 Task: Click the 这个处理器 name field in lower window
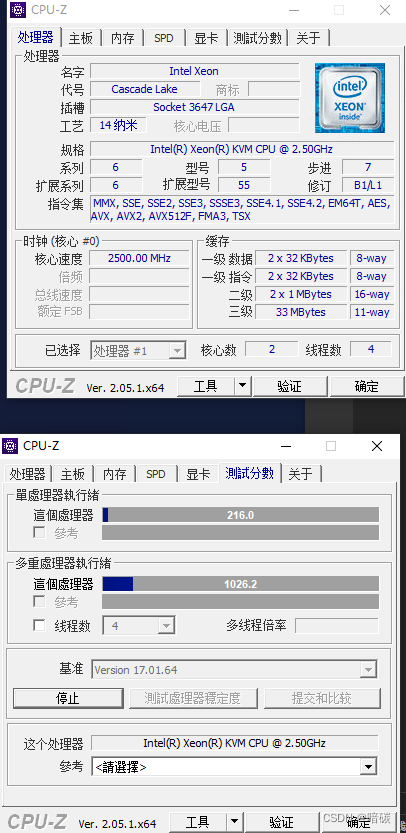pos(234,743)
